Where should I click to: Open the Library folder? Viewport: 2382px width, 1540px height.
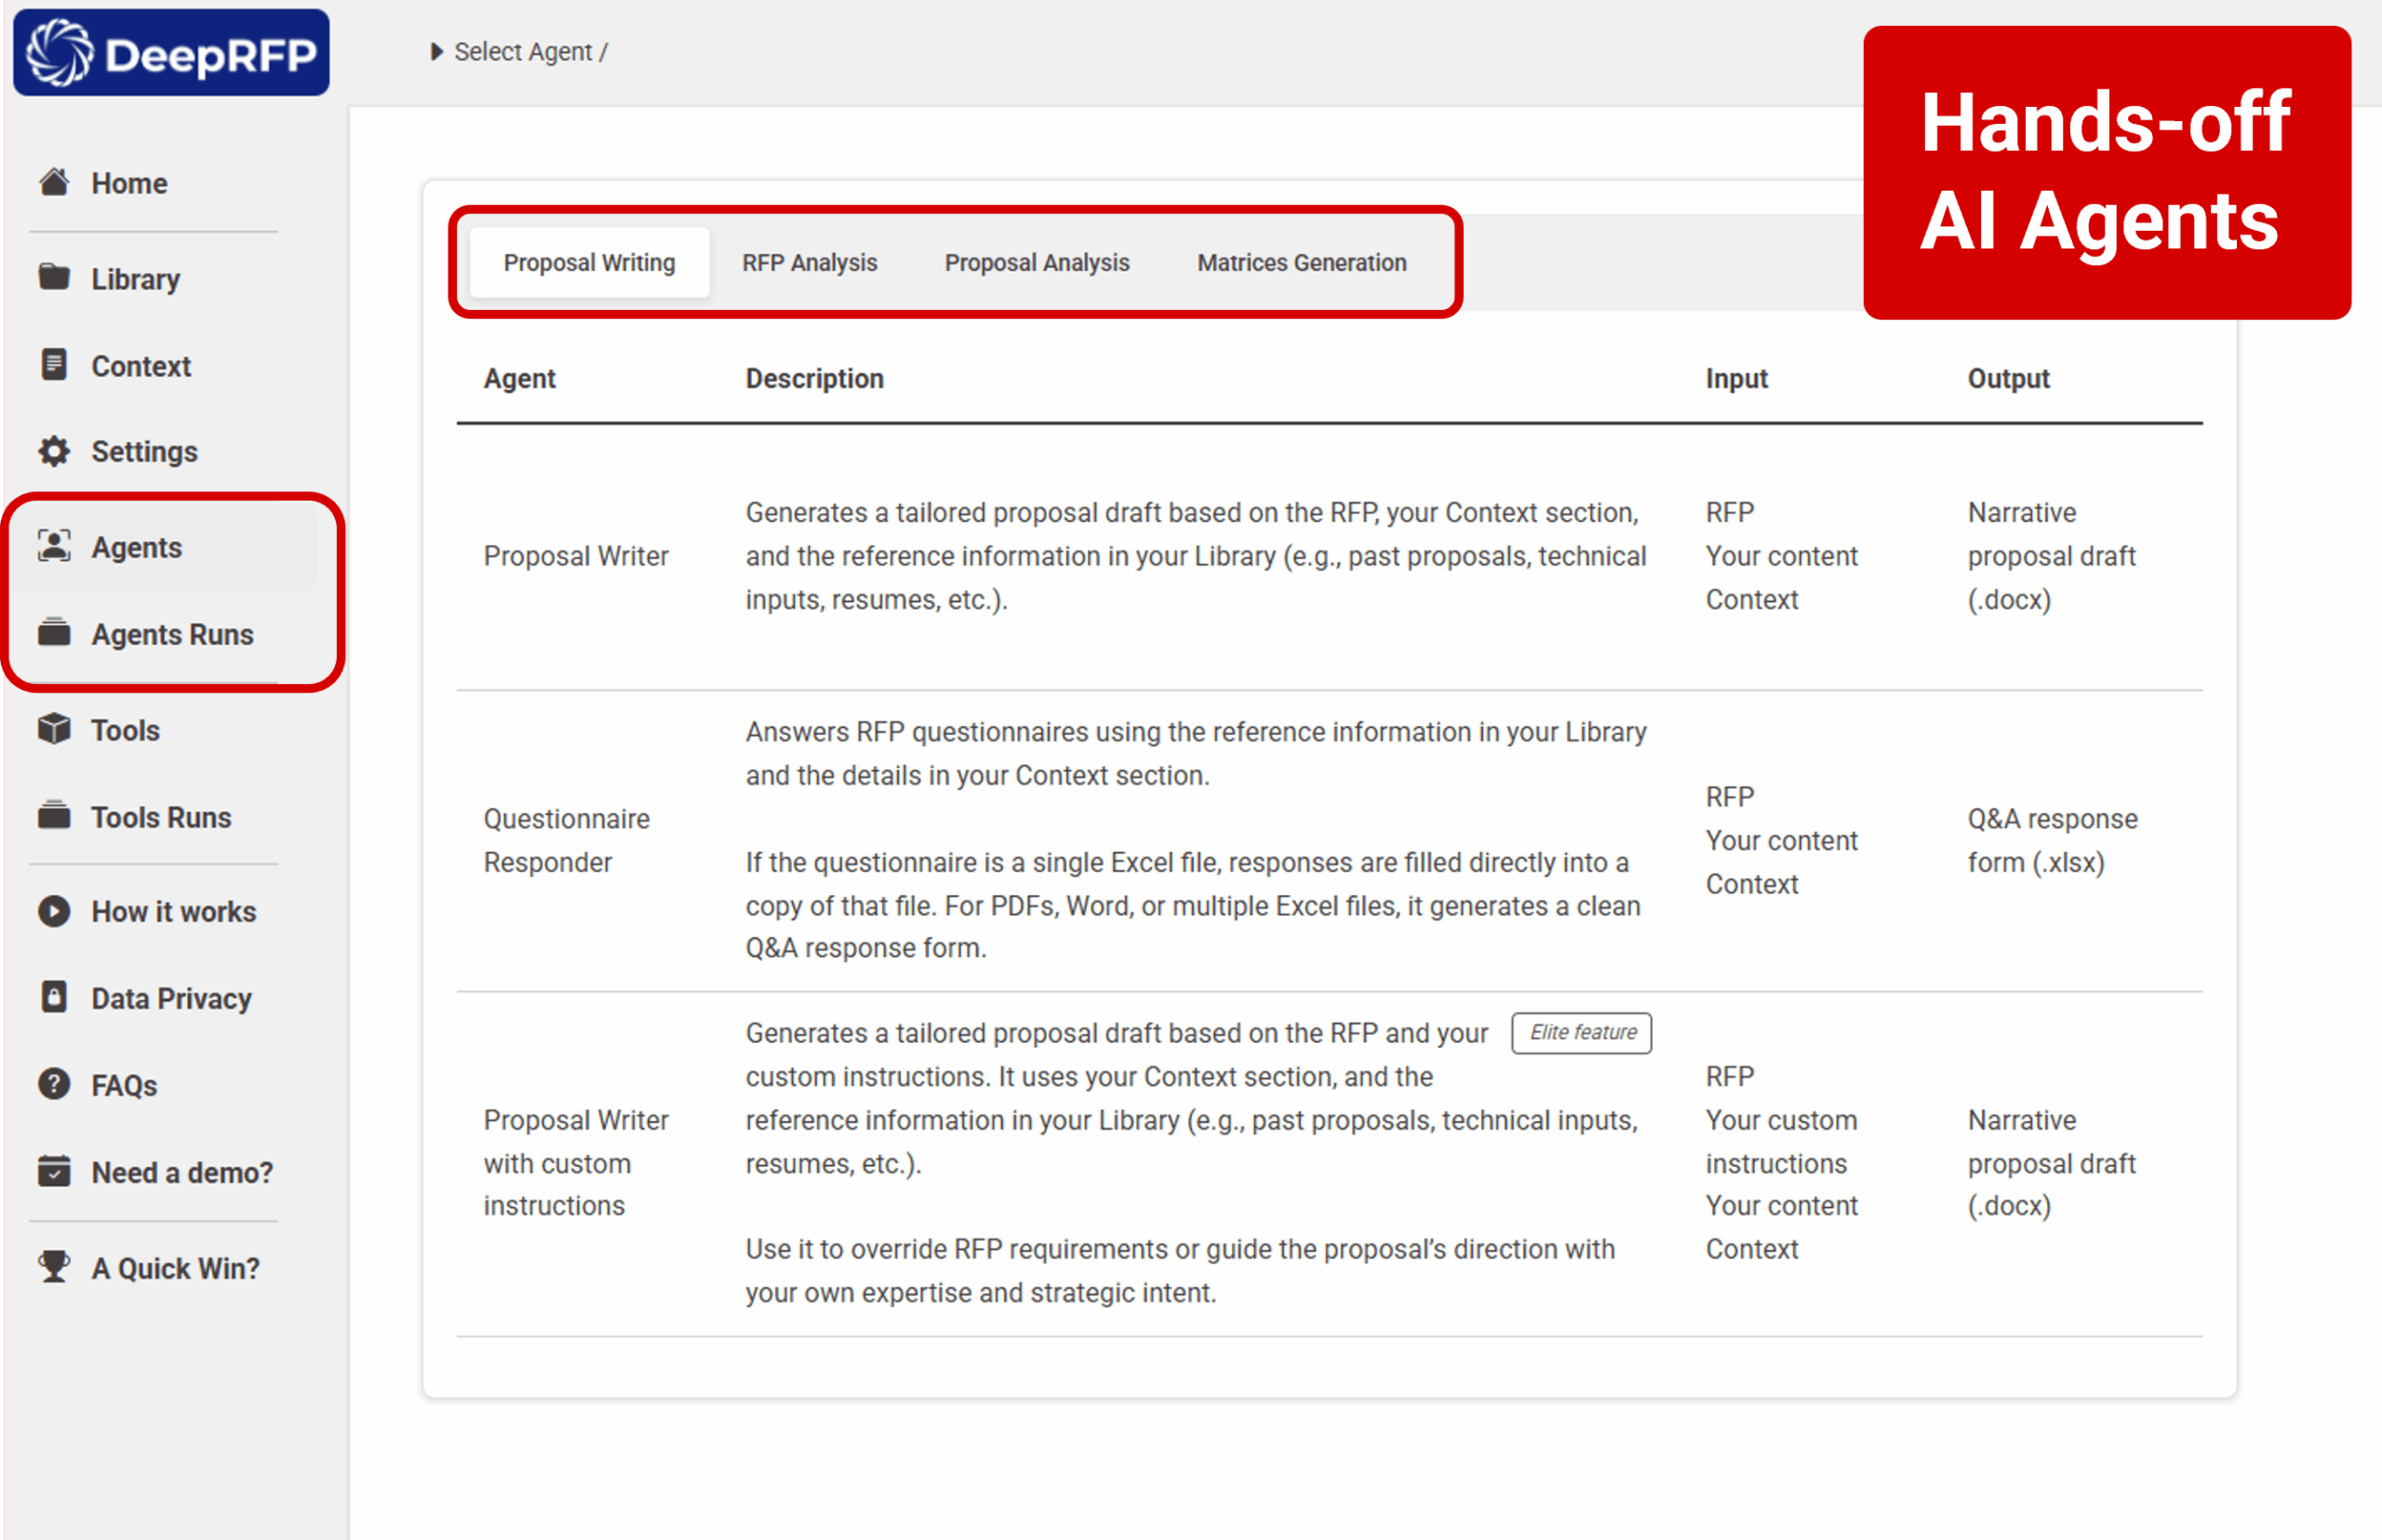[135, 279]
